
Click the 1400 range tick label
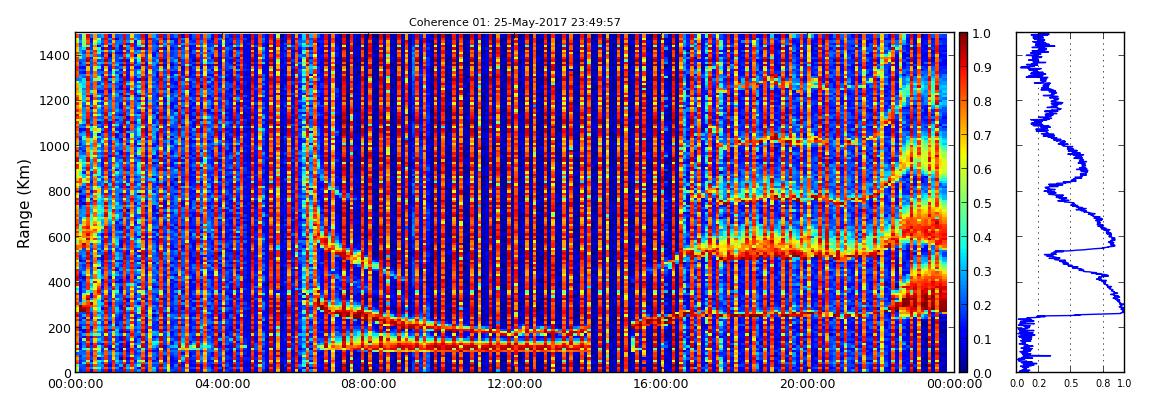click(54, 56)
